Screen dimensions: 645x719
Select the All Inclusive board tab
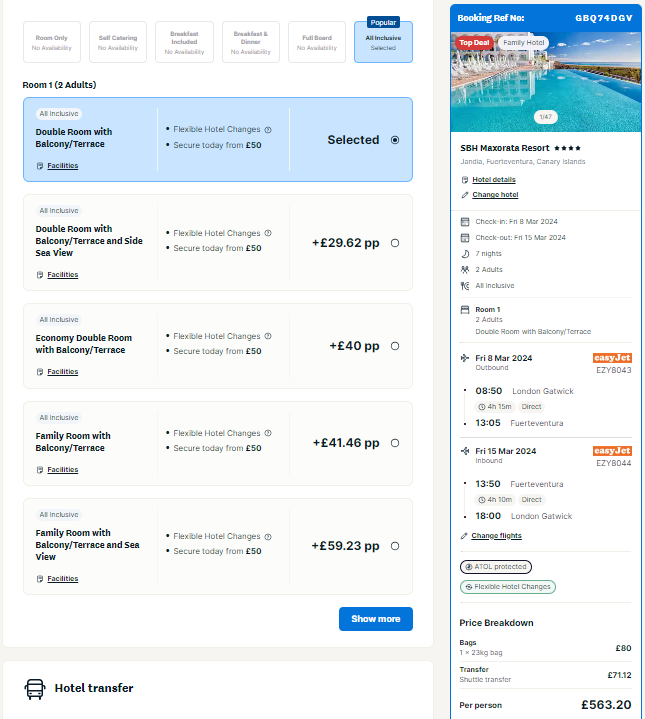point(383,42)
